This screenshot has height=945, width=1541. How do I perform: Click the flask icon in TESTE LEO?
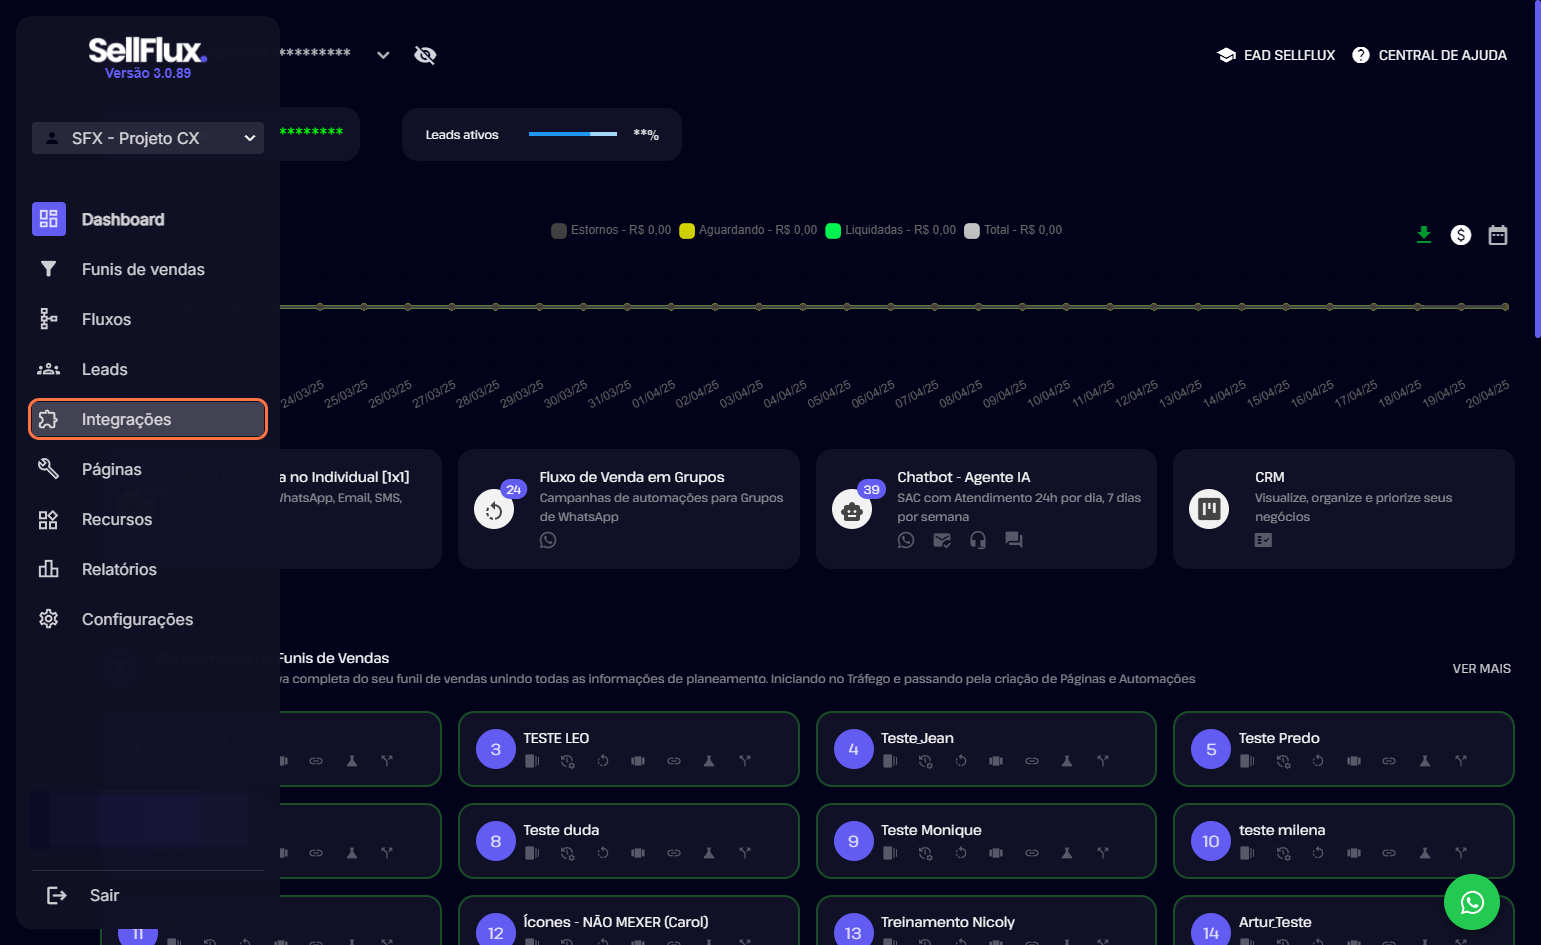coord(709,761)
